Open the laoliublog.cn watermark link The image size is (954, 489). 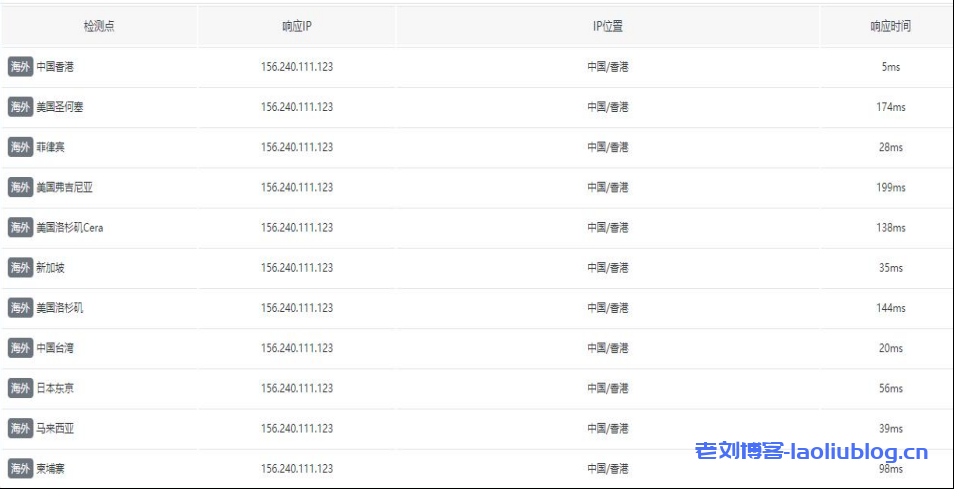(x=811, y=453)
